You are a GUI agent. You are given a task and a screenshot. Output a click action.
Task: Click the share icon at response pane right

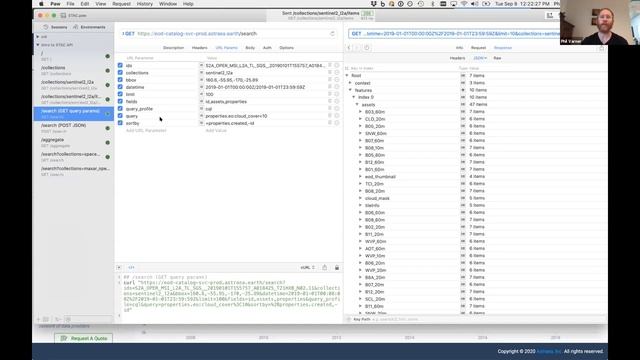pyautogui.click(x=602, y=48)
